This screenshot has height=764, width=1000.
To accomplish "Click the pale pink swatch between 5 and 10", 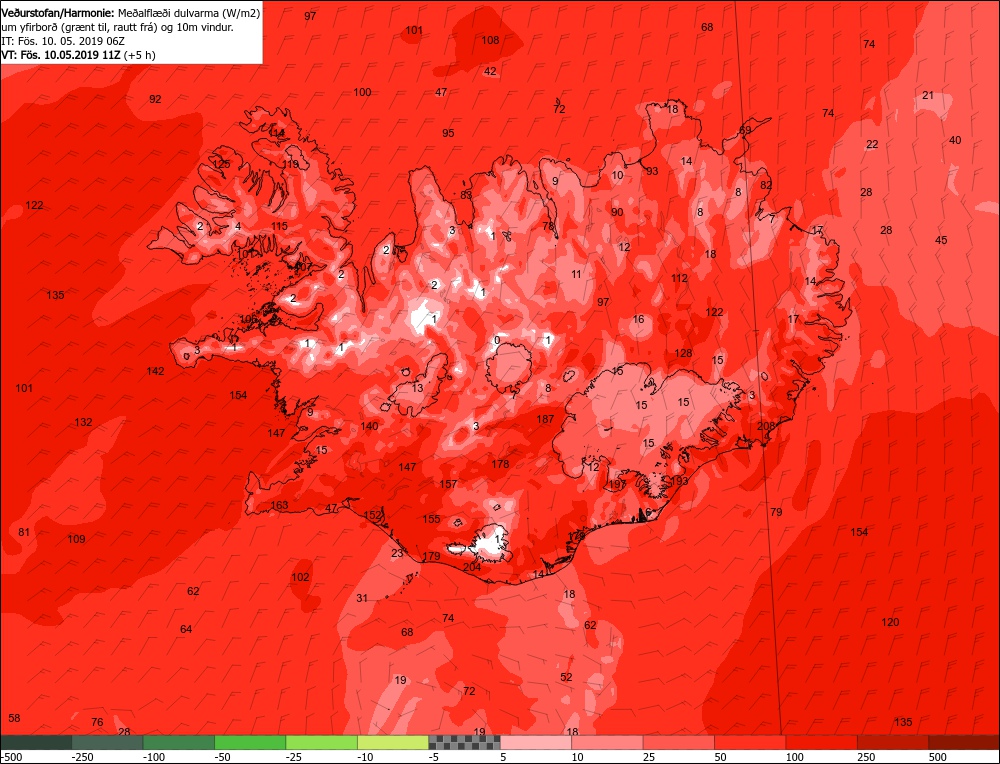I will click(x=536, y=742).
